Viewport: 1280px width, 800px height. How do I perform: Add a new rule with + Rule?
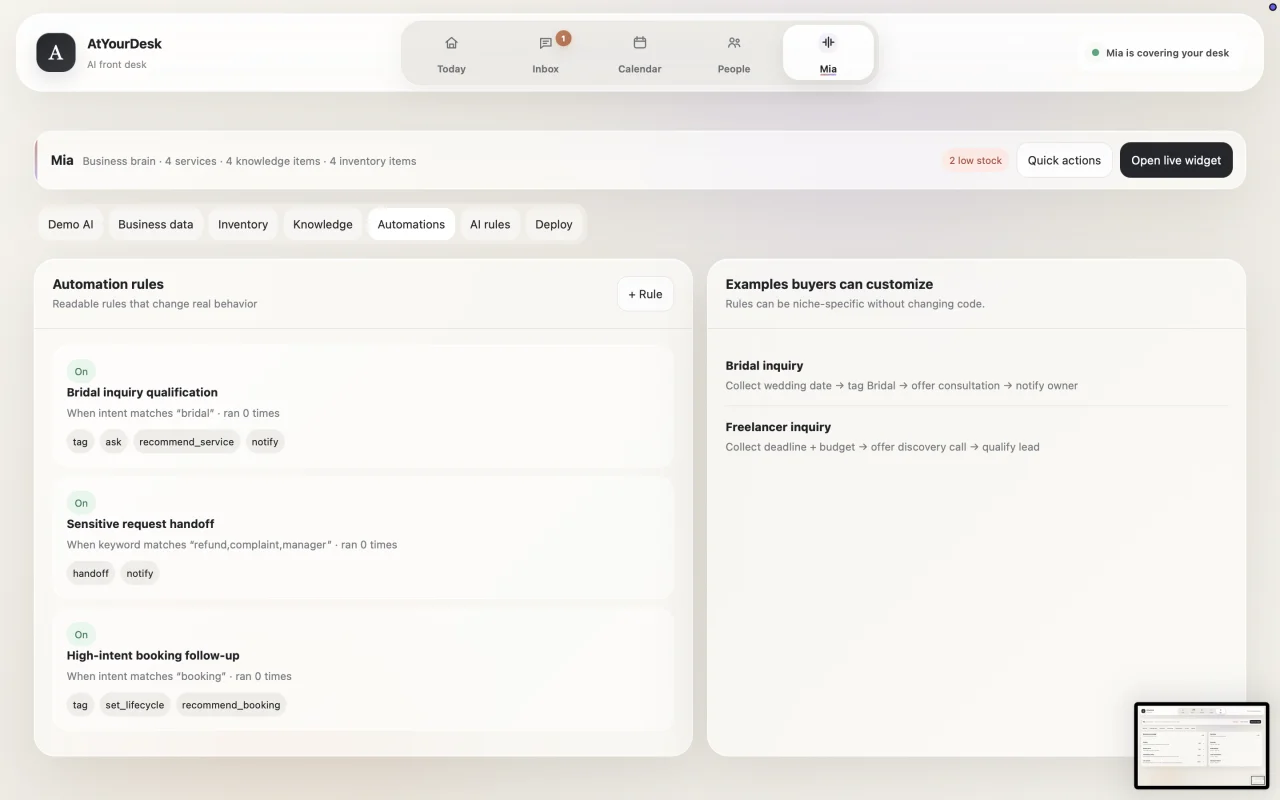(x=645, y=294)
